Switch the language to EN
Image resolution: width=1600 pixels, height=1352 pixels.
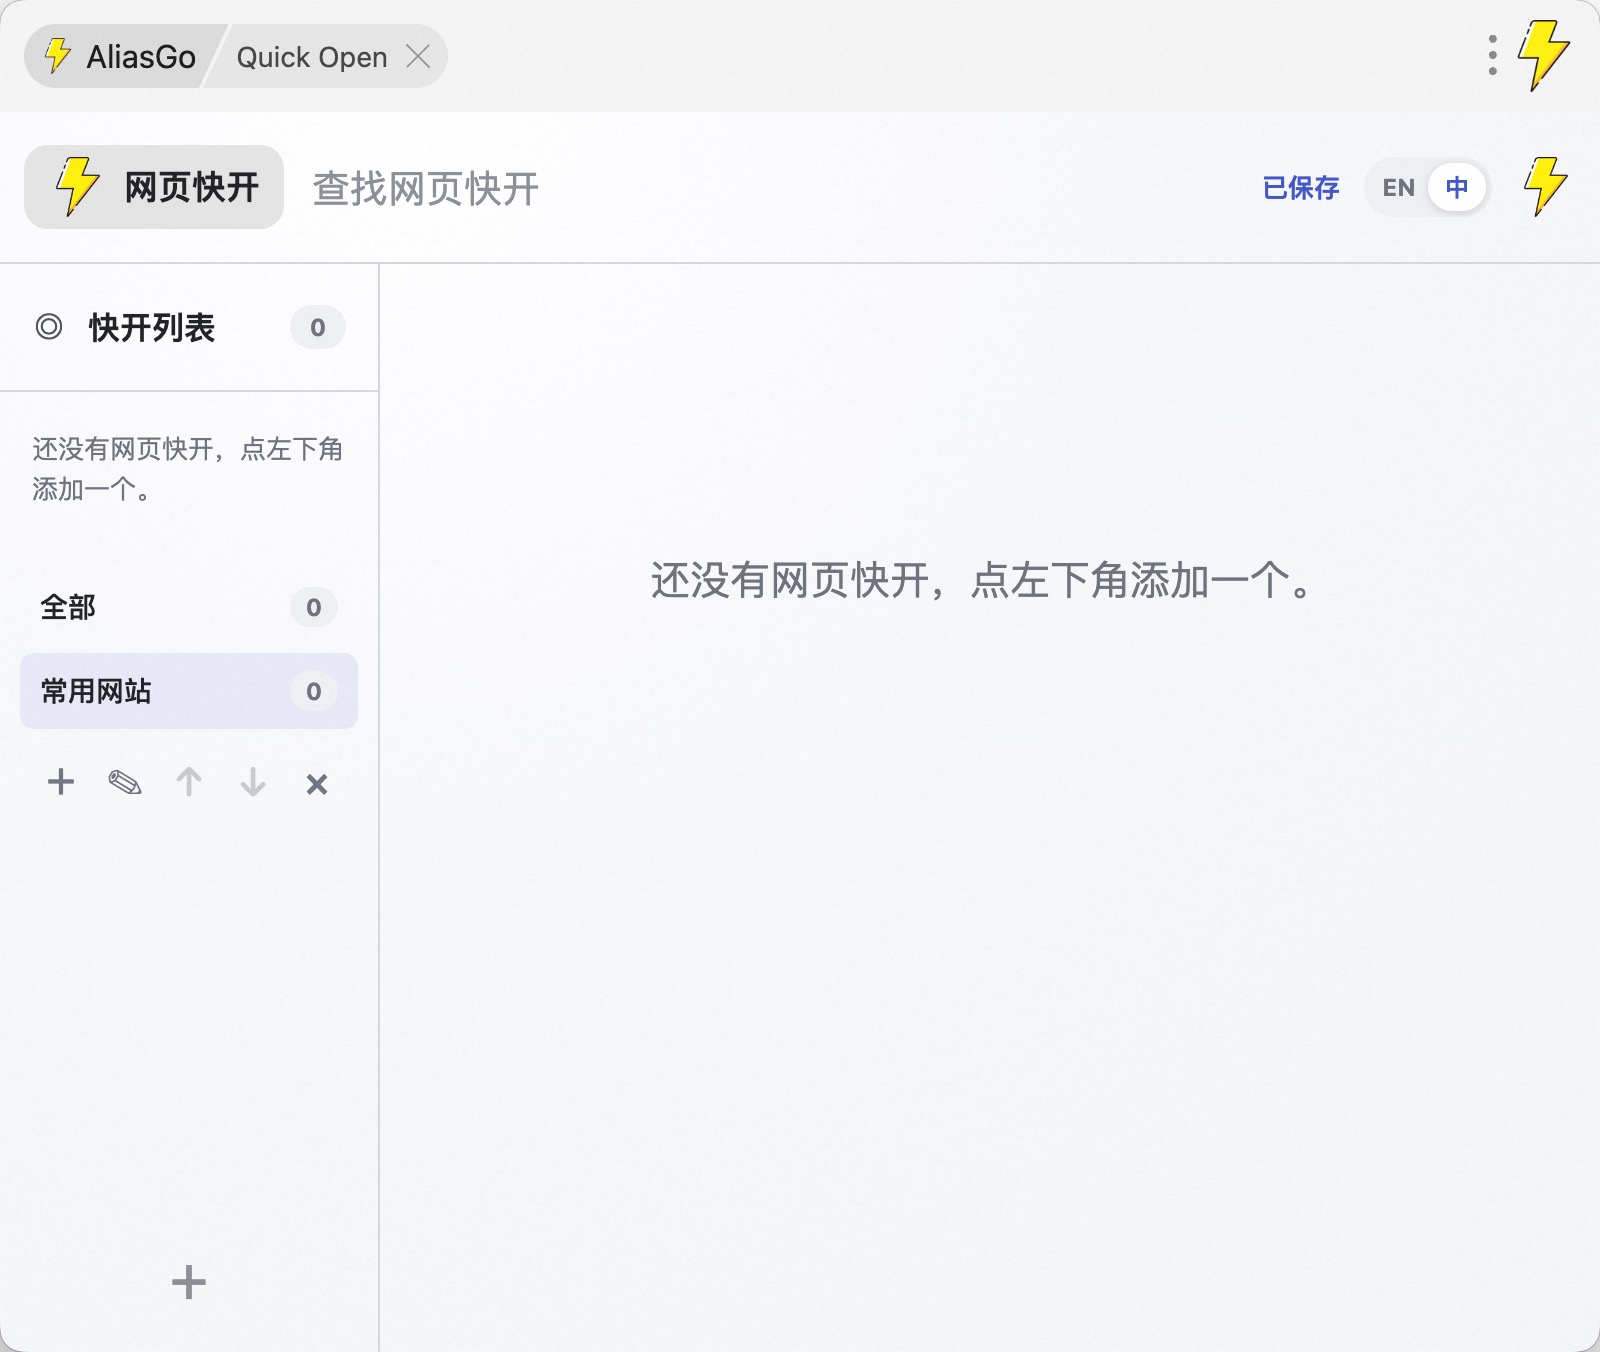[1398, 188]
